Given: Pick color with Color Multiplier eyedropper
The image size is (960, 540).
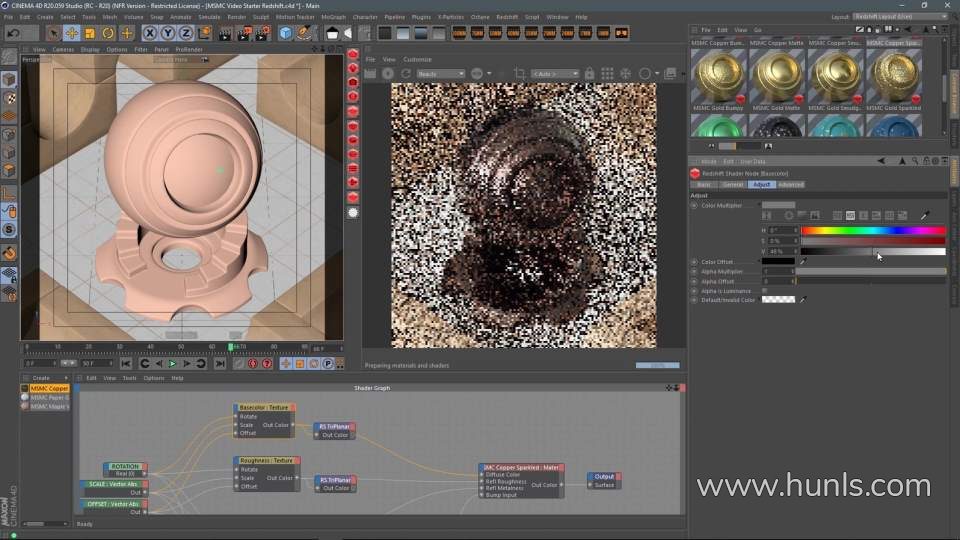Looking at the screenshot, I should coord(925,215).
